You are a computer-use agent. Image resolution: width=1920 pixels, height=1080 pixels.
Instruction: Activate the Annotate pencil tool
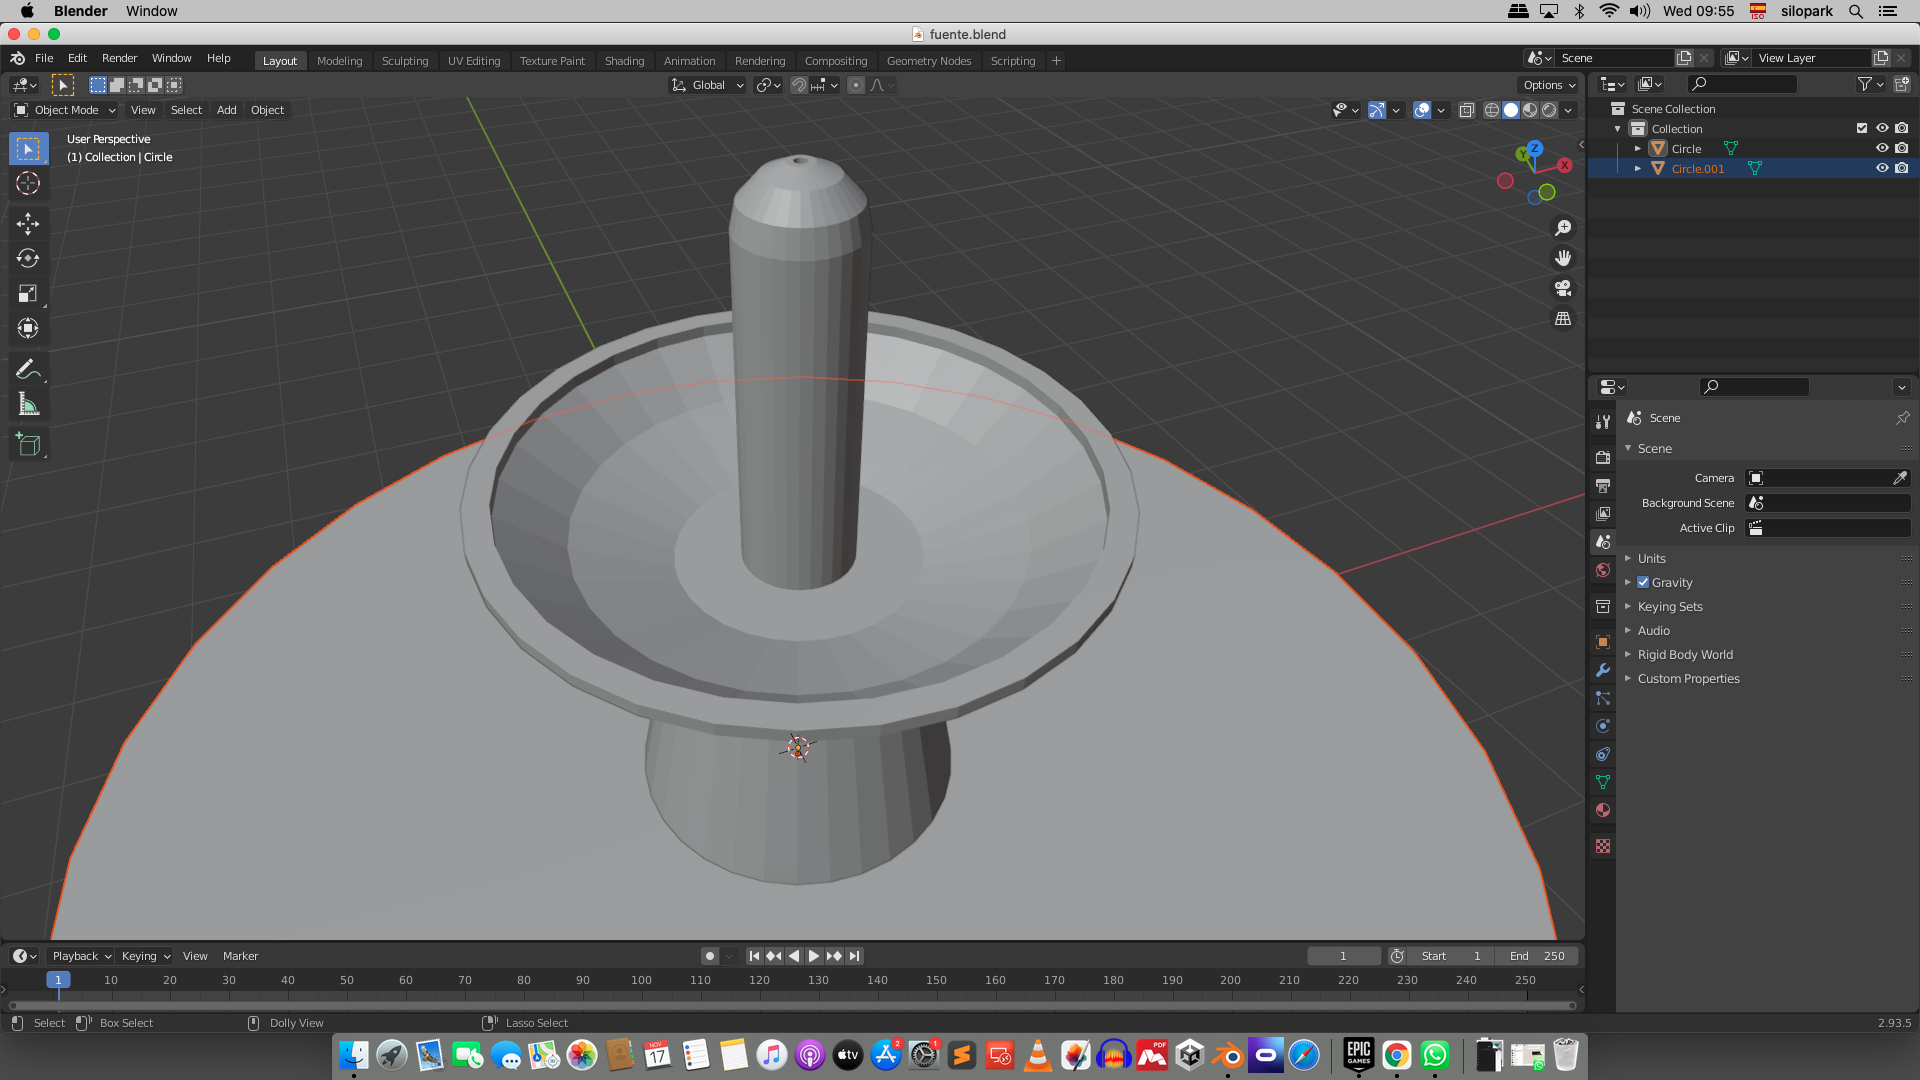tap(28, 369)
